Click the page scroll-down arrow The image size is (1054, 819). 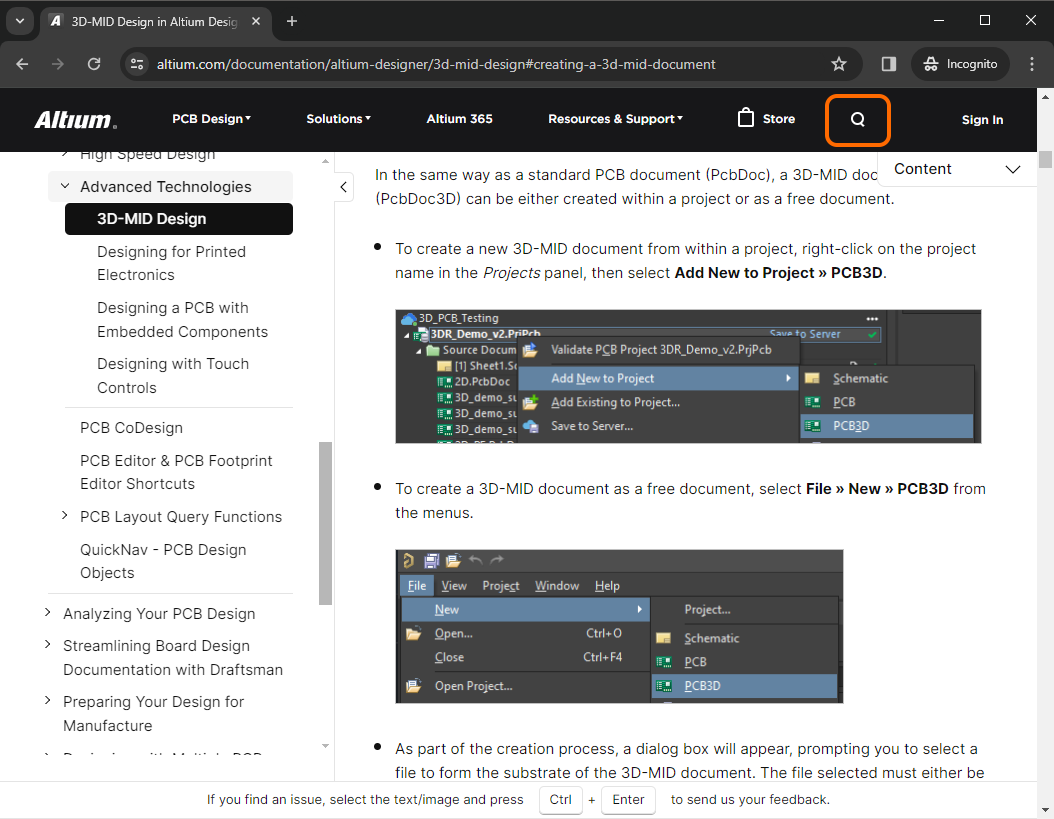click(x=1045, y=810)
